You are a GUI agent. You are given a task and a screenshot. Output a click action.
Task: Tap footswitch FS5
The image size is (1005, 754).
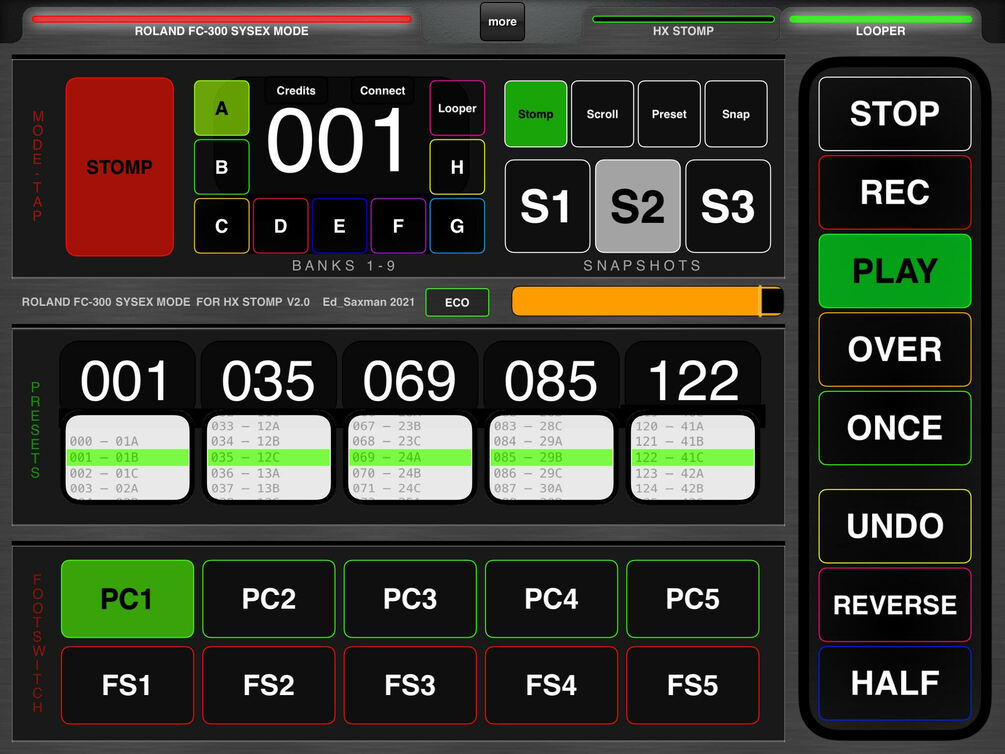693,685
